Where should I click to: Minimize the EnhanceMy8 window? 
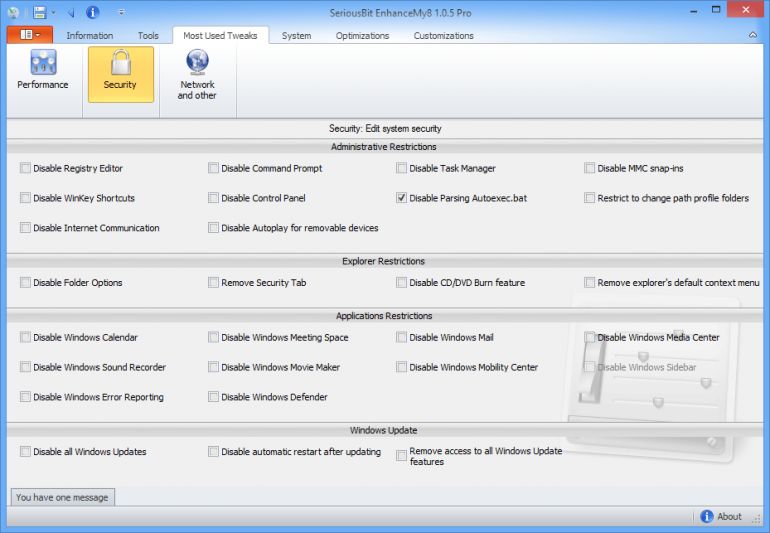click(694, 10)
